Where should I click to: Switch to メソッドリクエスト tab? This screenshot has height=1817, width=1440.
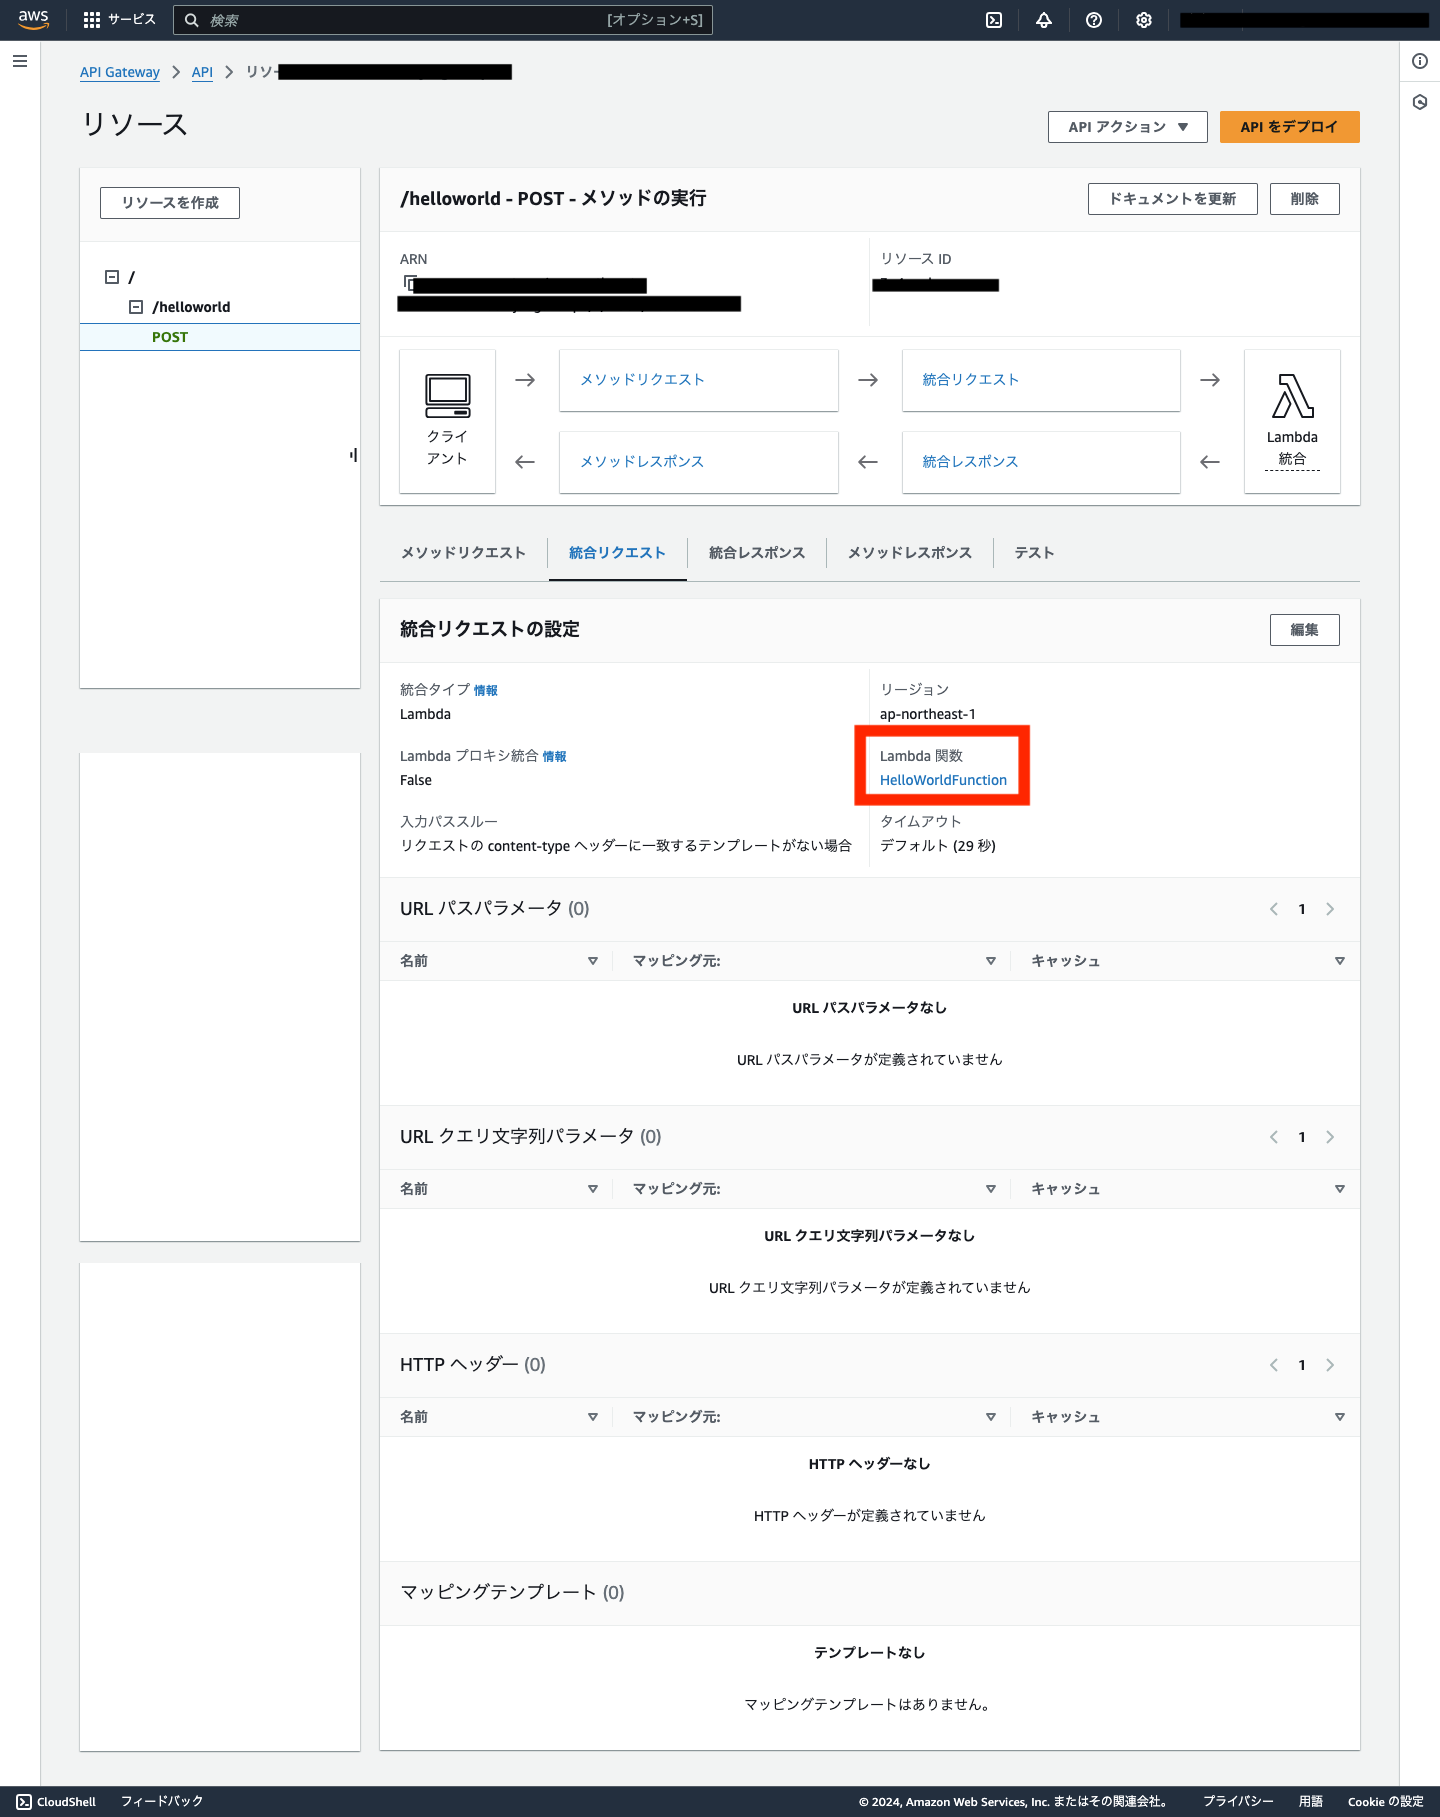(463, 553)
